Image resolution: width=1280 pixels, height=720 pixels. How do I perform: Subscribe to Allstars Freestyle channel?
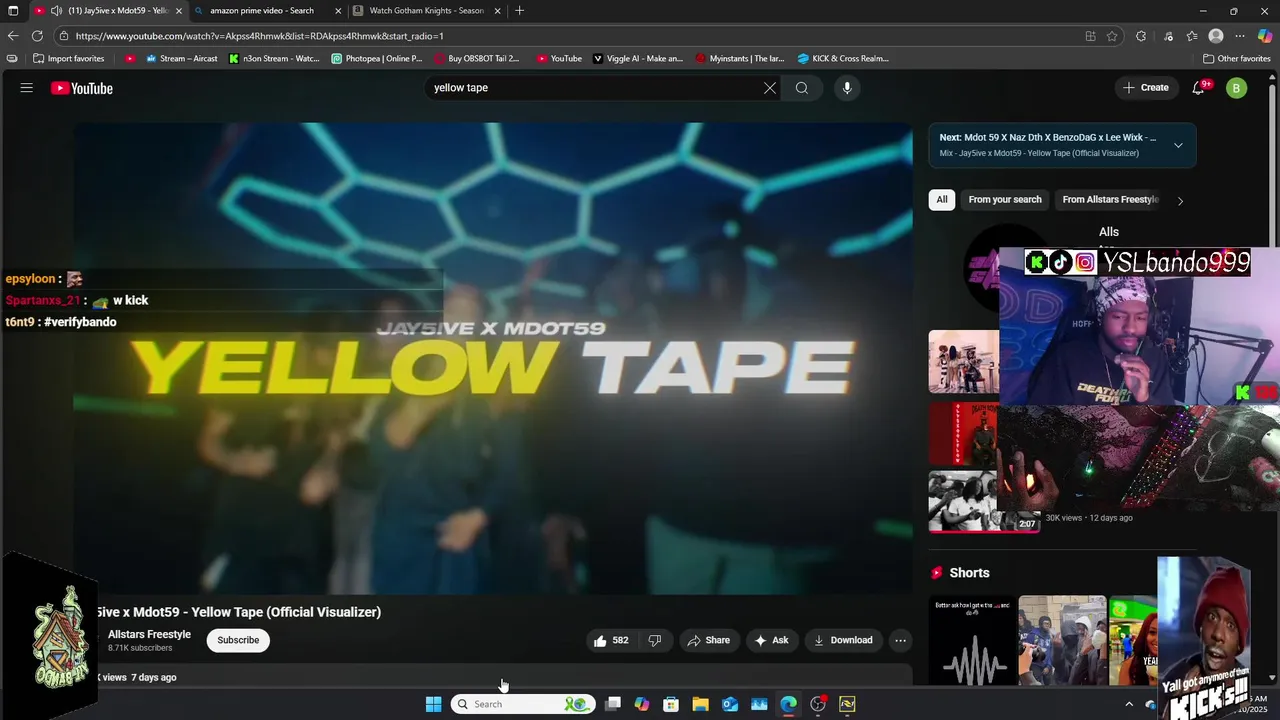(238, 640)
